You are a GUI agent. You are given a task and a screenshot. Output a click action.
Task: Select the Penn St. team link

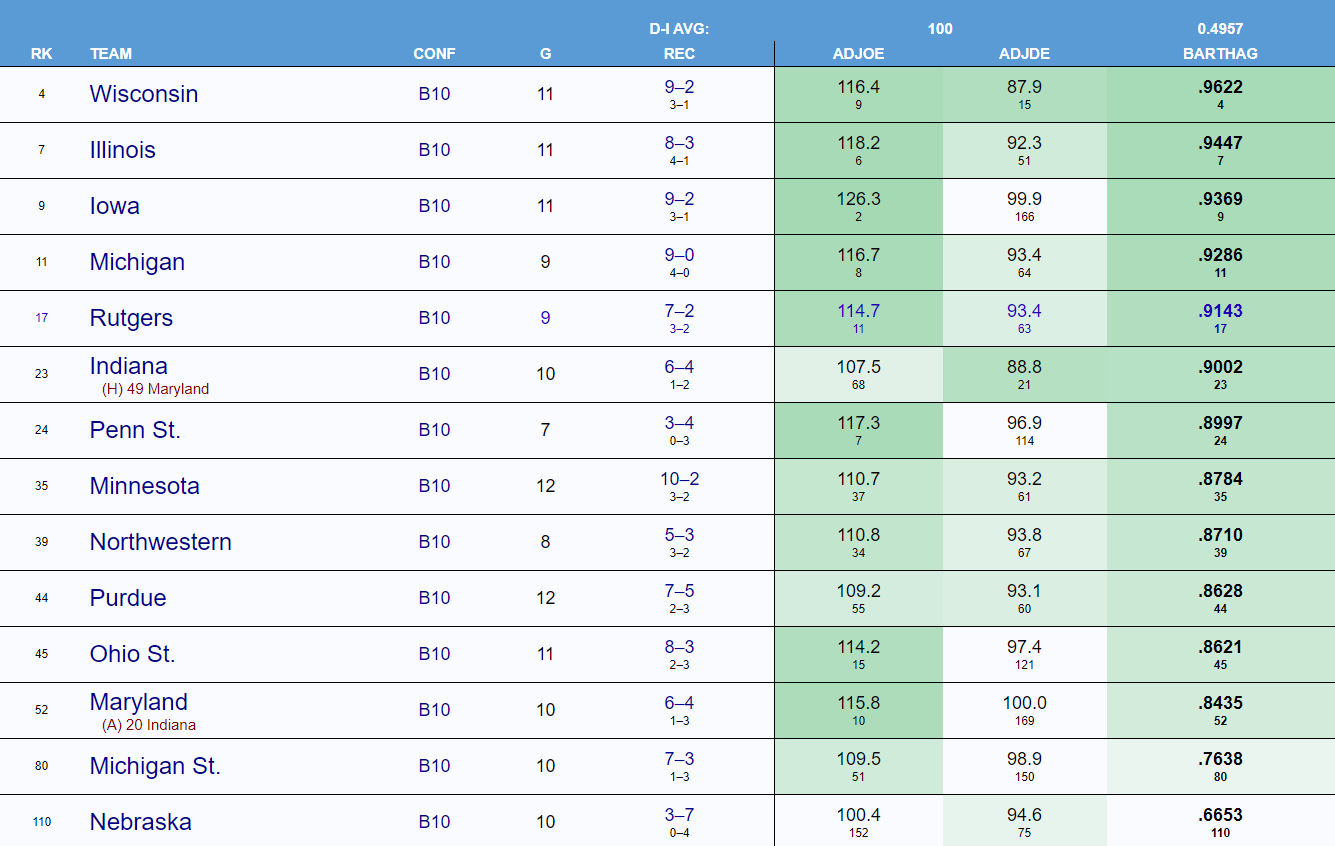[x=134, y=430]
